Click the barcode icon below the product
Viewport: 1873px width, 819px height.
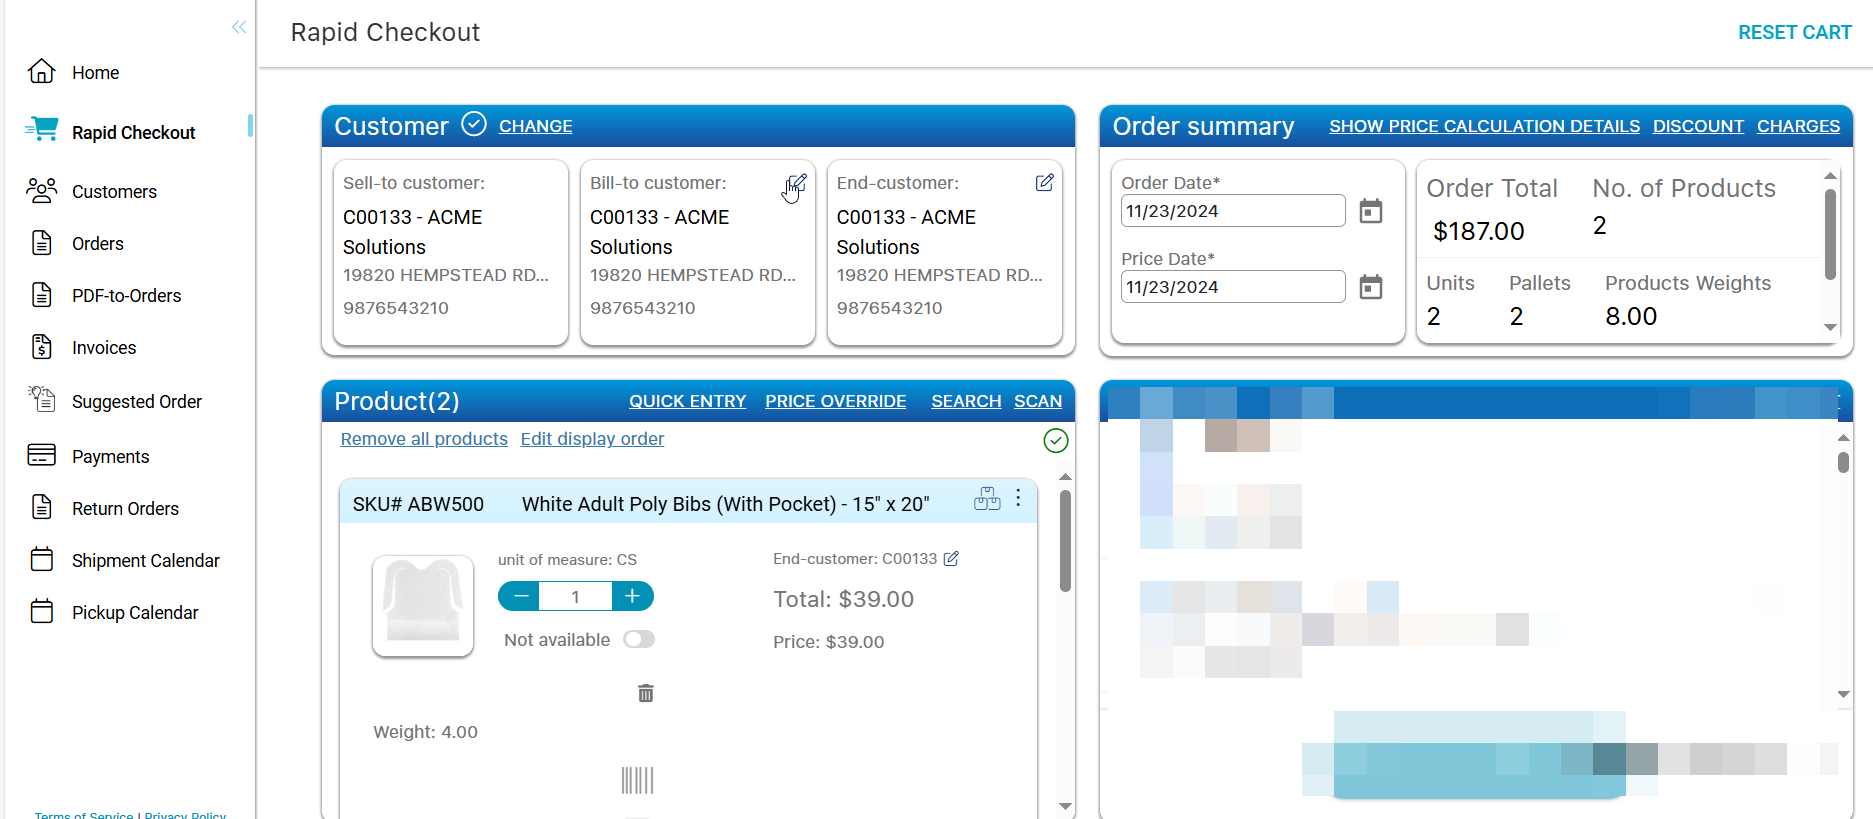click(637, 780)
